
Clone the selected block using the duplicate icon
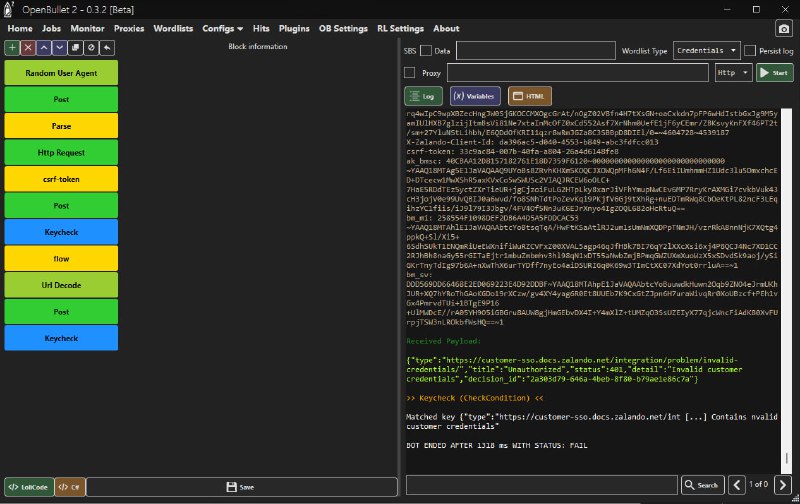pyautogui.click(x=76, y=48)
